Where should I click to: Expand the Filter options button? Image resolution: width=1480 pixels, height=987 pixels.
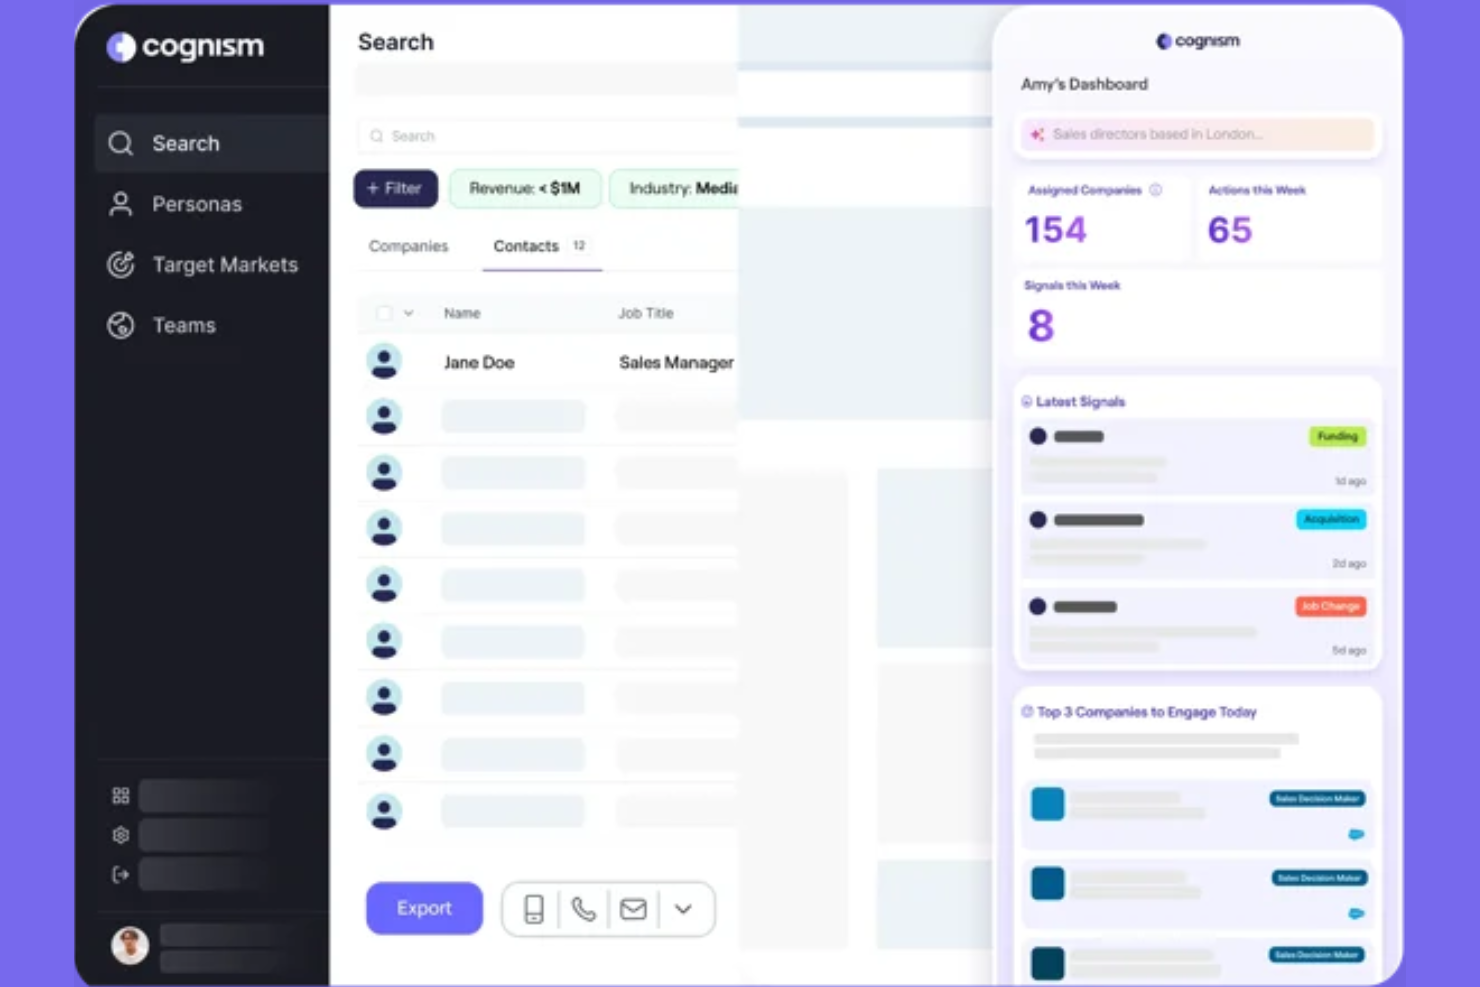click(x=395, y=188)
